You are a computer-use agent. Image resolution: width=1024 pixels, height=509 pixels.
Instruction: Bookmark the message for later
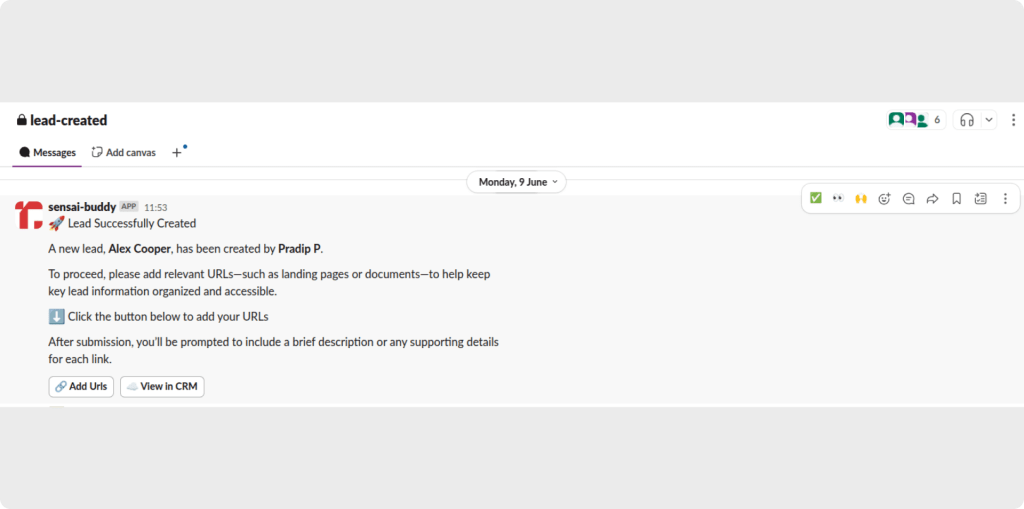point(956,198)
